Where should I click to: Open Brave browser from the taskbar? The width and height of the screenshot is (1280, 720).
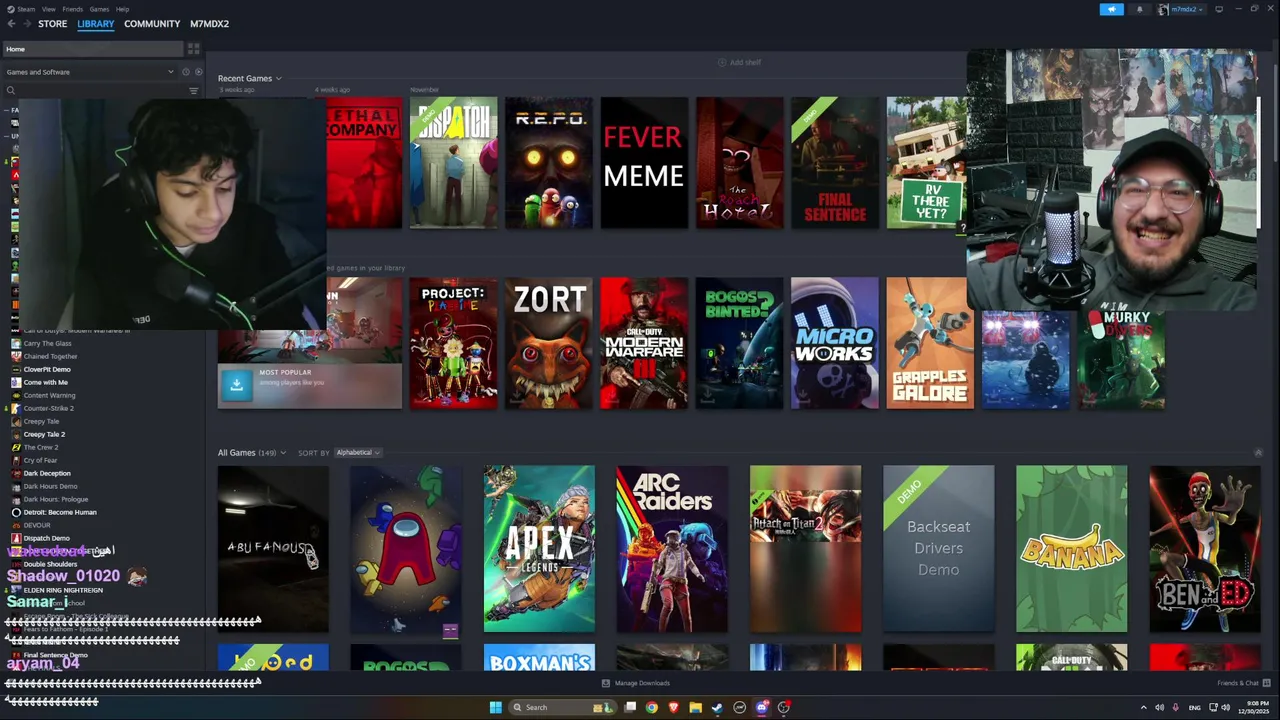click(674, 707)
